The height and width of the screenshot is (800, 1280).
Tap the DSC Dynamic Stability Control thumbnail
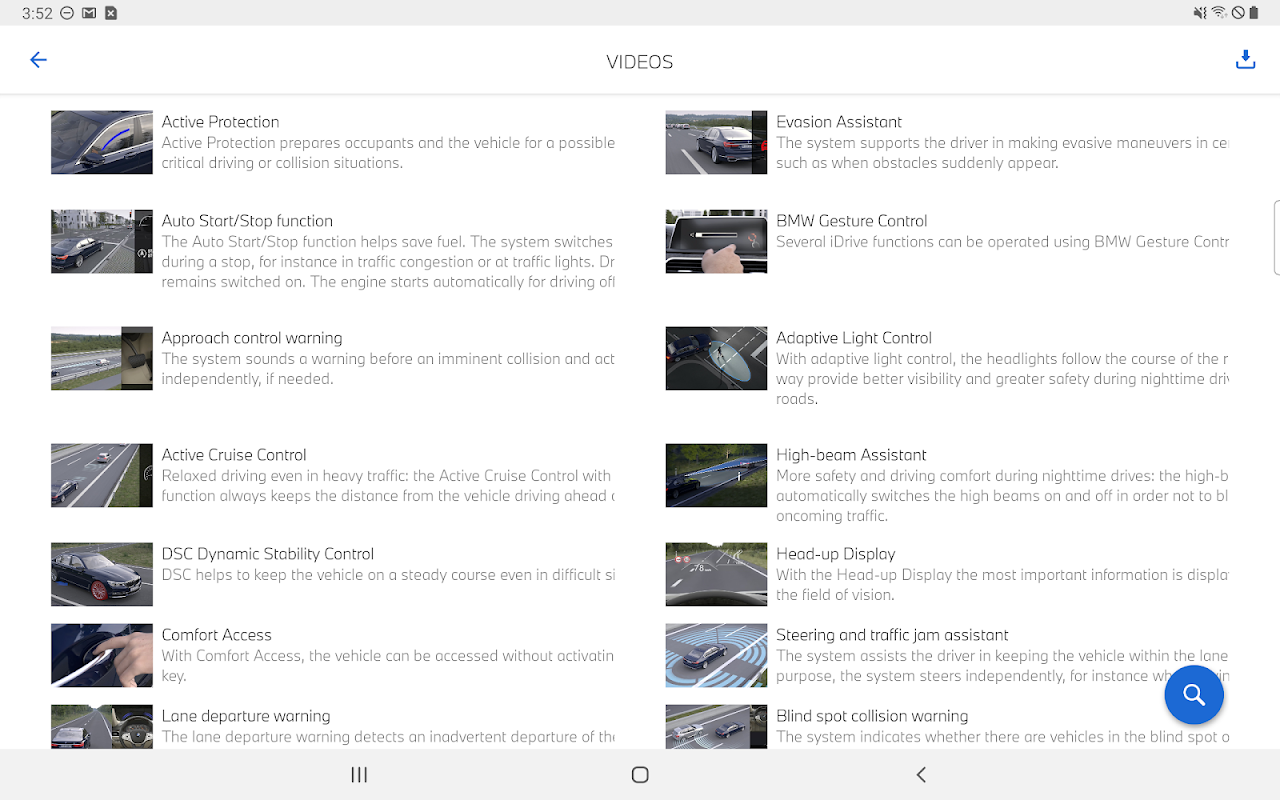tap(101, 574)
